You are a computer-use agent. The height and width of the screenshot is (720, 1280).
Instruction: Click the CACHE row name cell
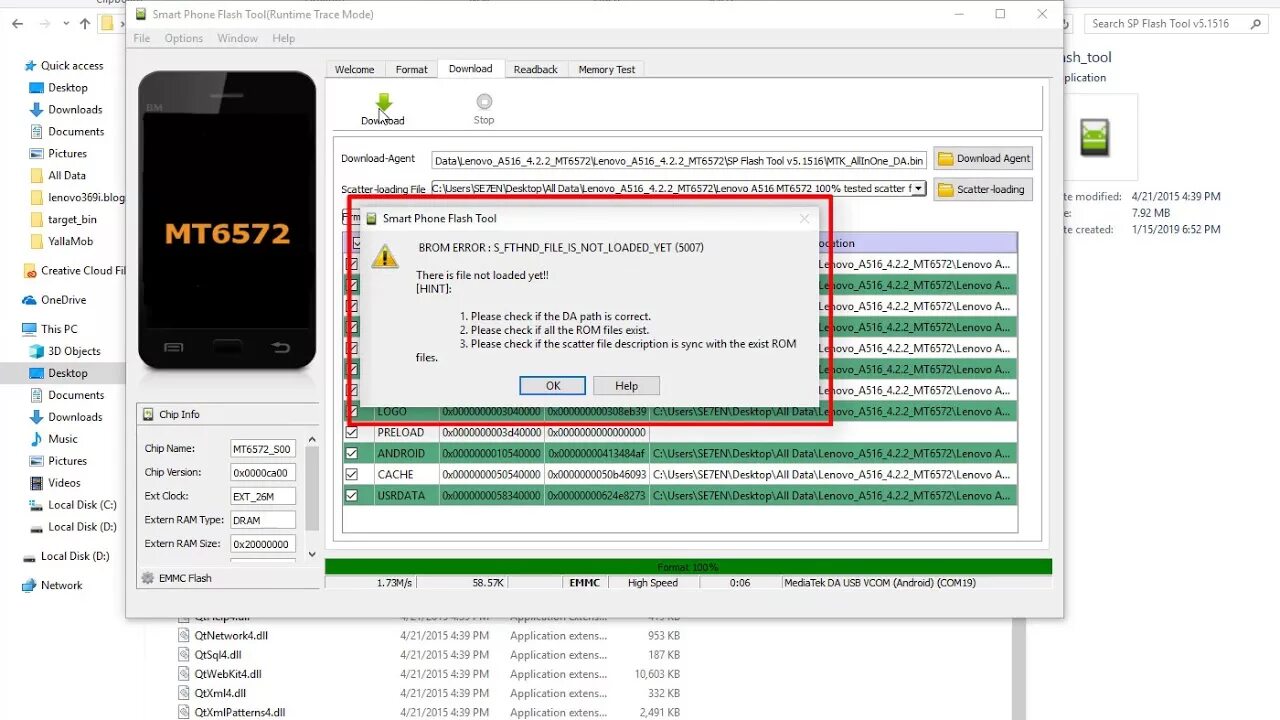407,474
